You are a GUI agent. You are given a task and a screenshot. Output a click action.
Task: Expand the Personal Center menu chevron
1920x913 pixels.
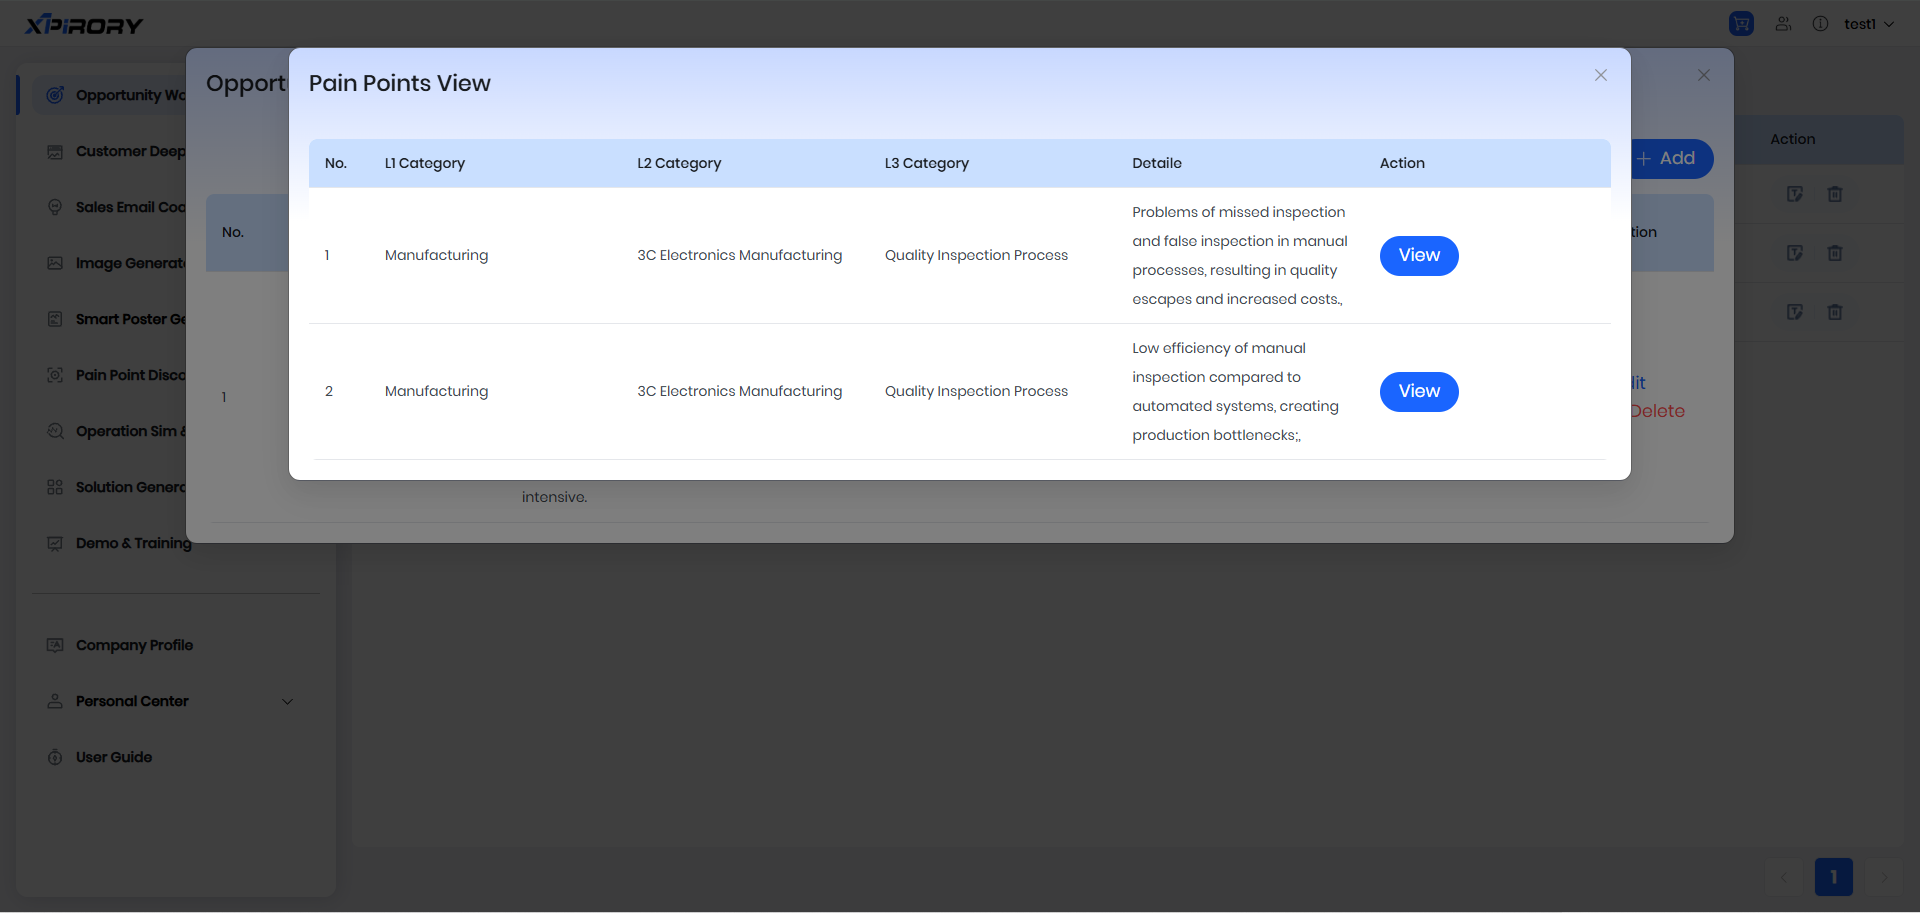click(288, 702)
